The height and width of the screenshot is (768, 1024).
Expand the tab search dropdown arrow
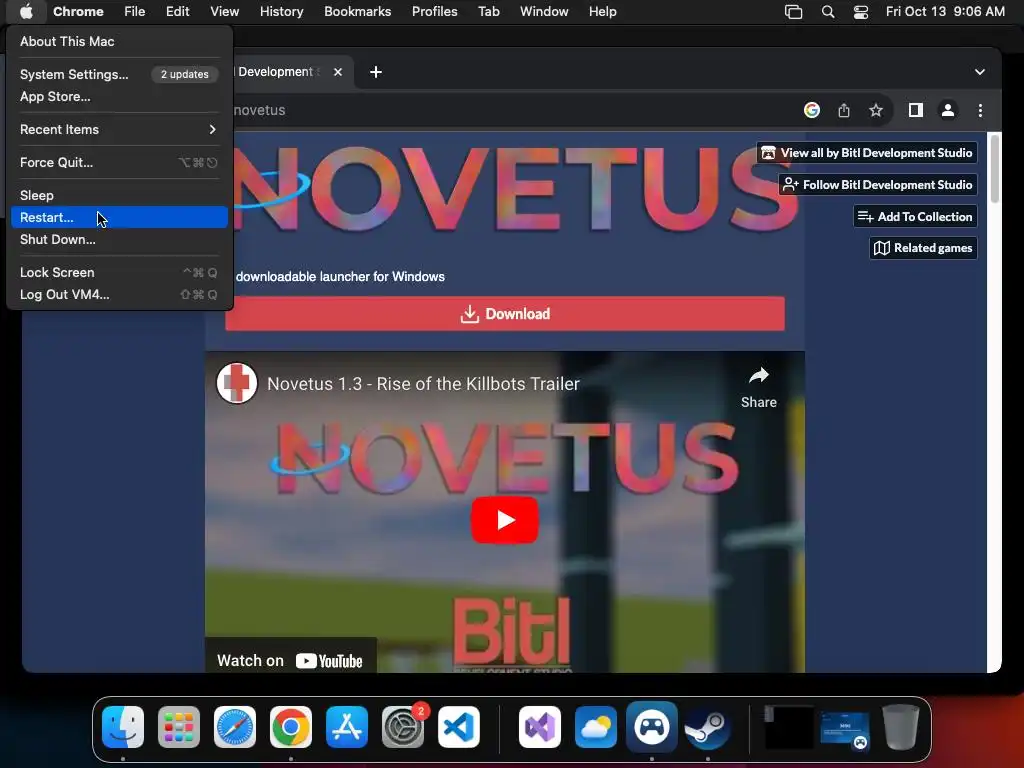tap(980, 72)
